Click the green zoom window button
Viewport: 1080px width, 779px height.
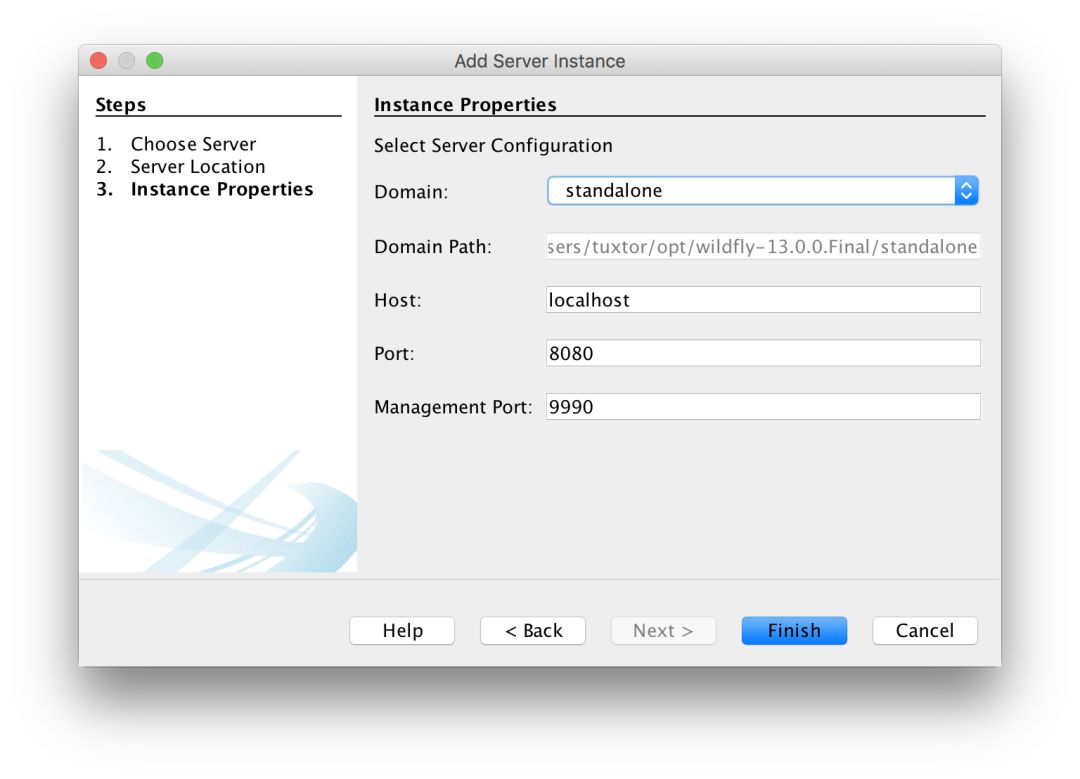[155, 61]
